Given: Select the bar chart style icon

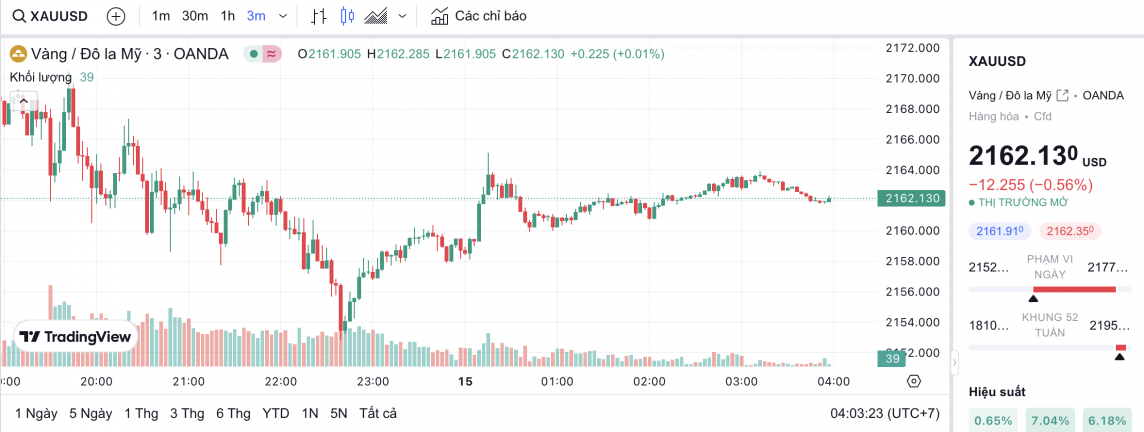Looking at the screenshot, I should (319, 16).
